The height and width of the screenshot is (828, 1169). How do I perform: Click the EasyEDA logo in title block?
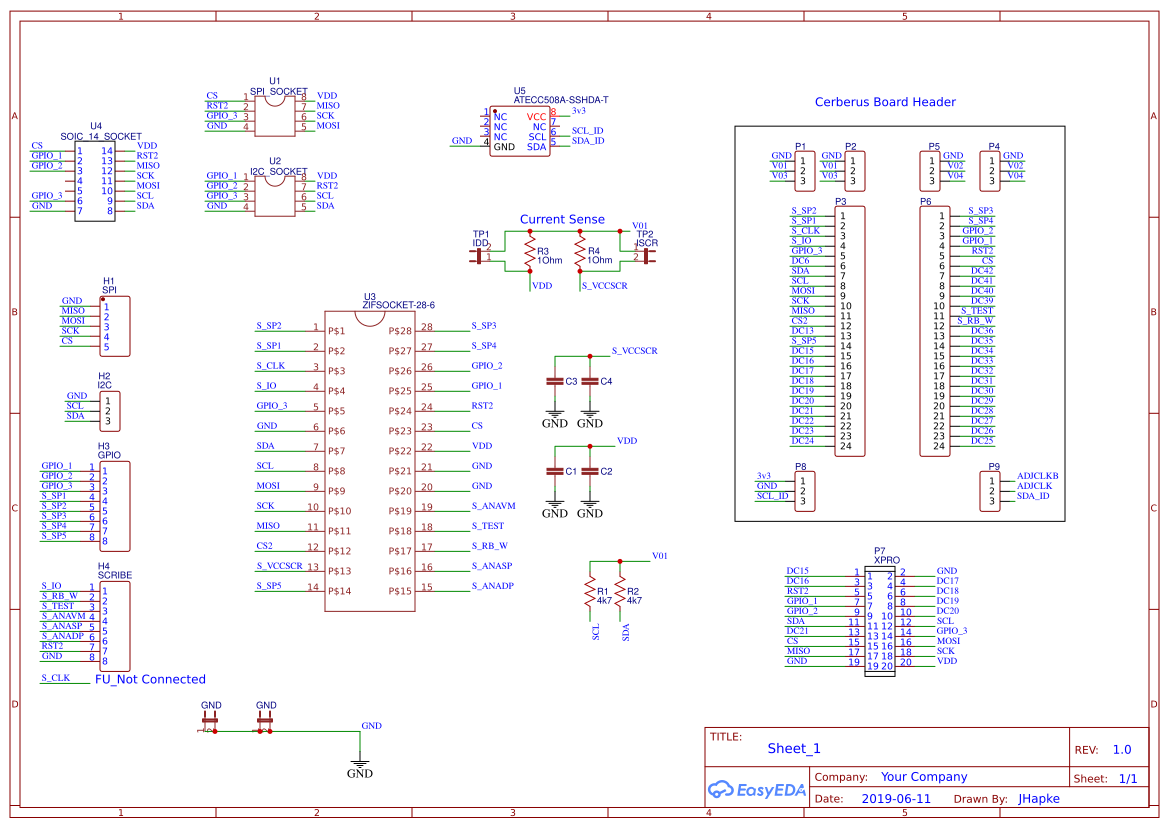click(757, 790)
